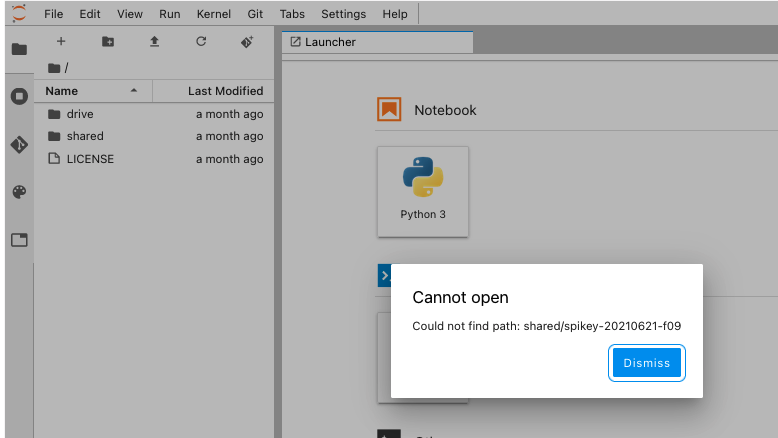The height and width of the screenshot is (438, 778).
Task: Open the command palette sidebar icon
Action: point(19,192)
